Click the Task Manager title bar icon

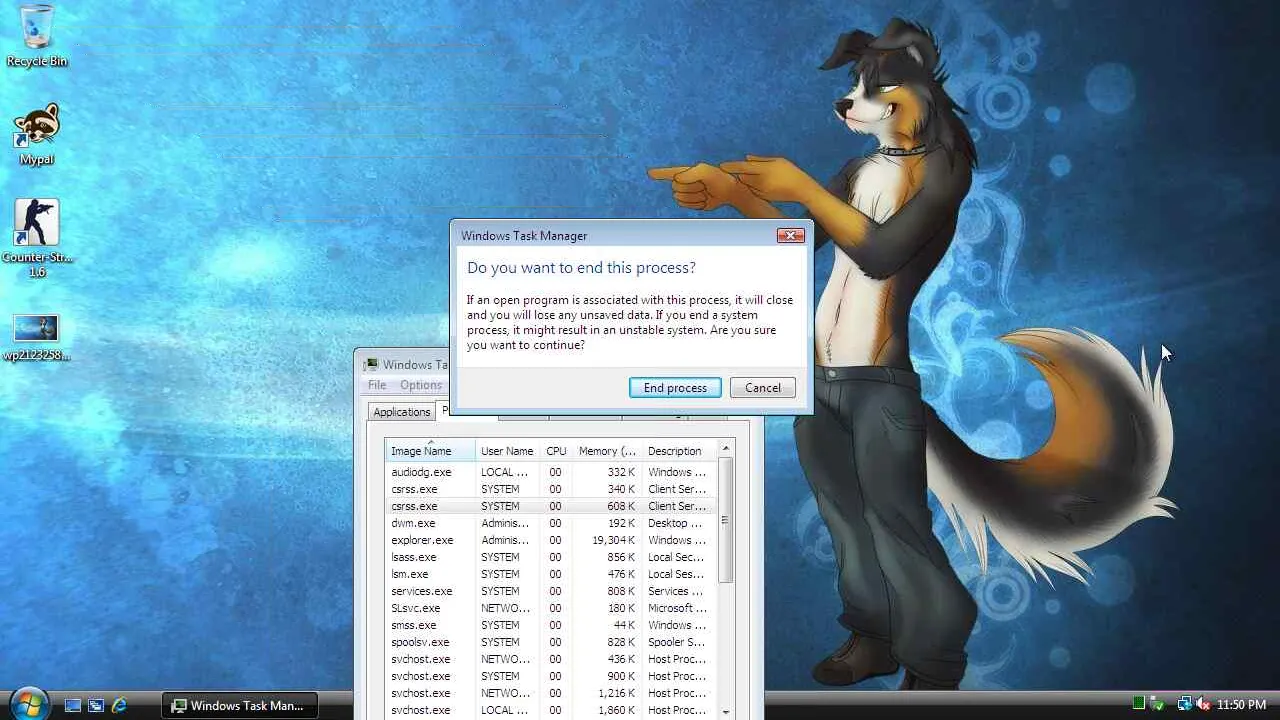coord(371,365)
